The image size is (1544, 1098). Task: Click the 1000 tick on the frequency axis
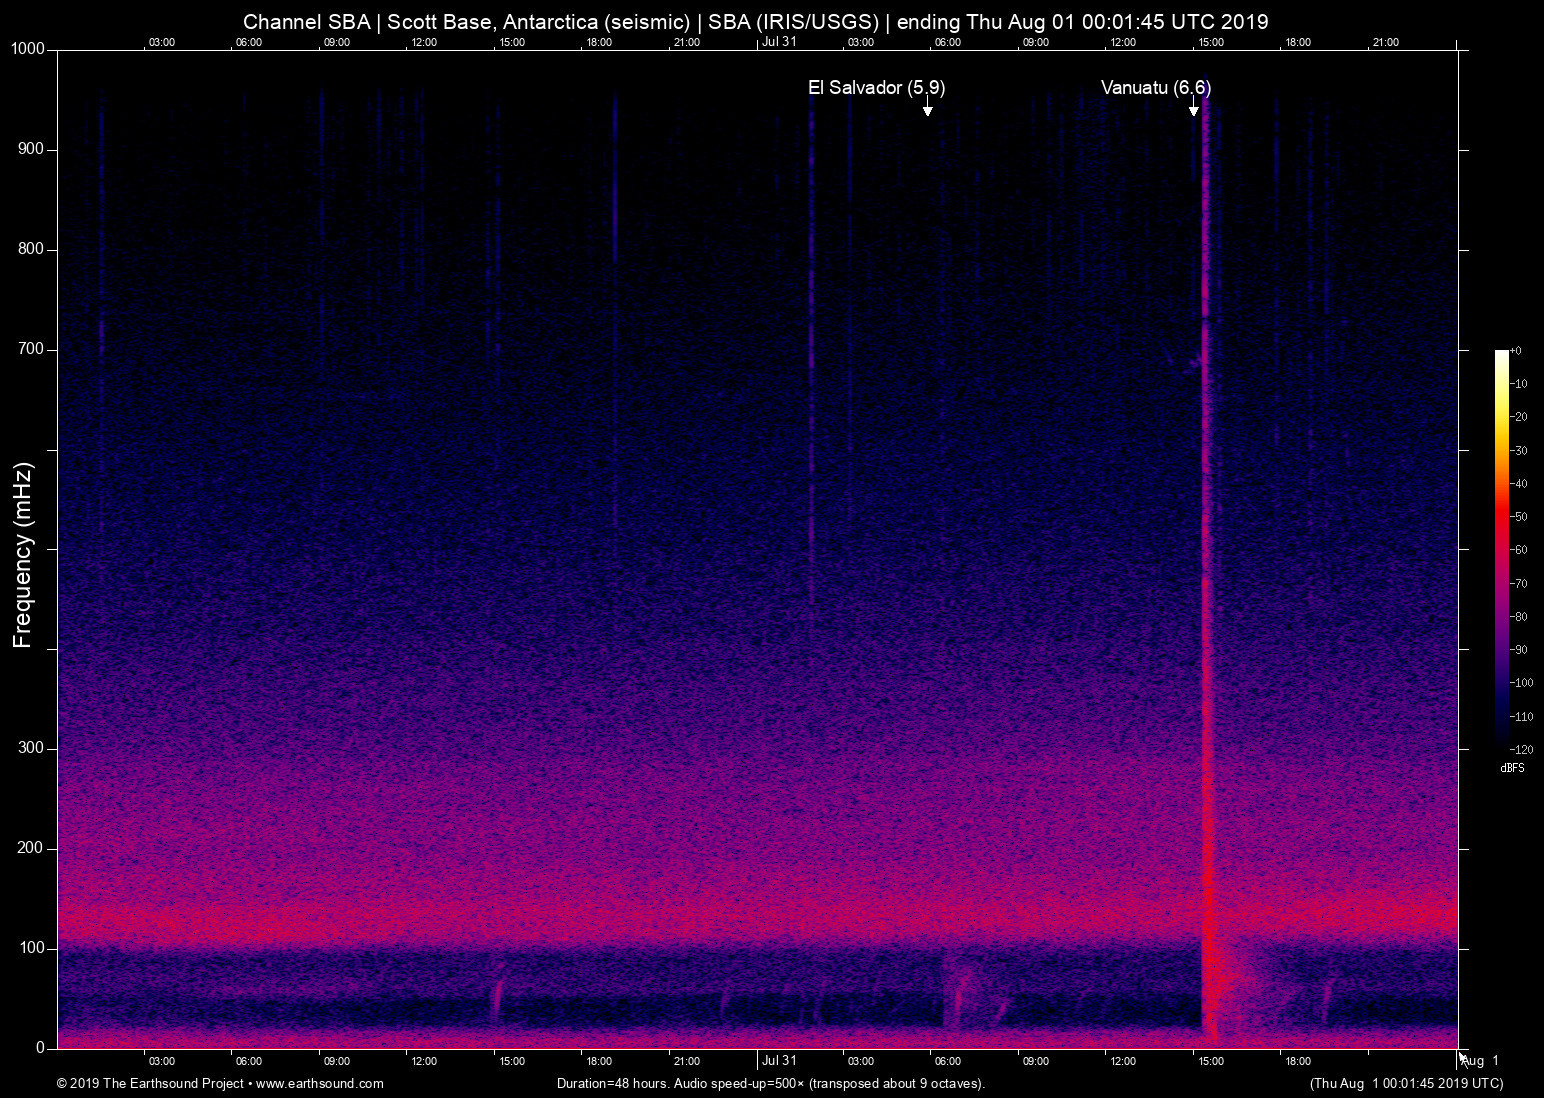tap(27, 49)
